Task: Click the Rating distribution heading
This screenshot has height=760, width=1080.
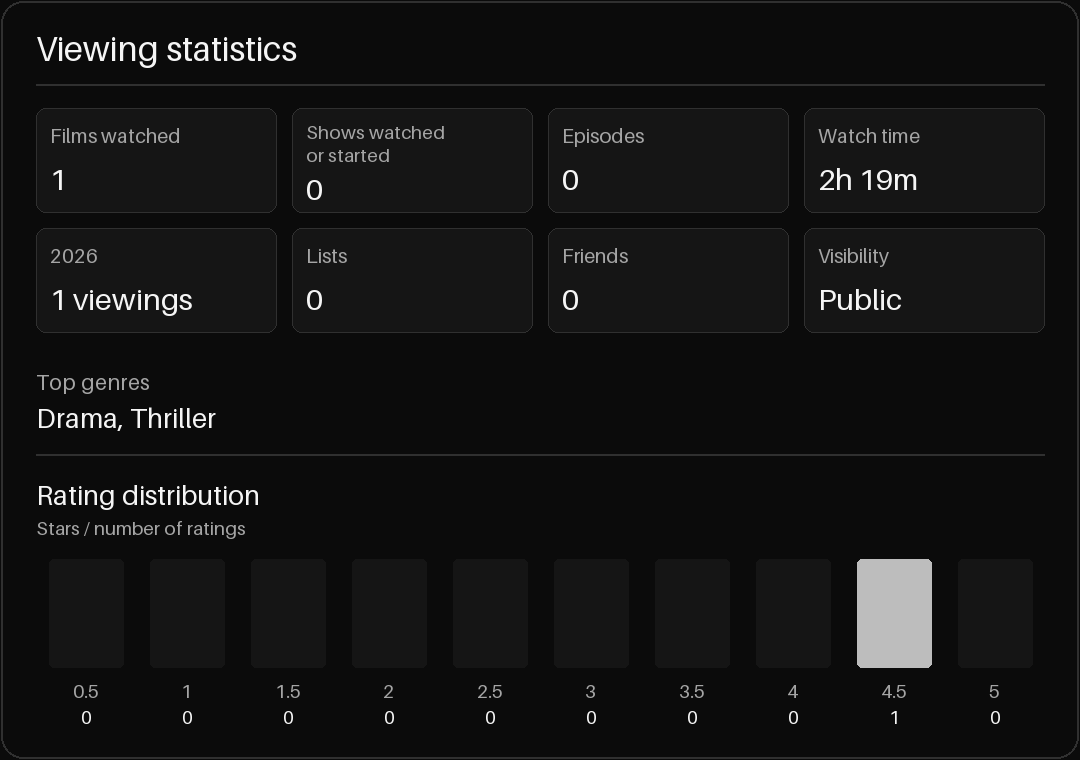Action: coord(148,496)
